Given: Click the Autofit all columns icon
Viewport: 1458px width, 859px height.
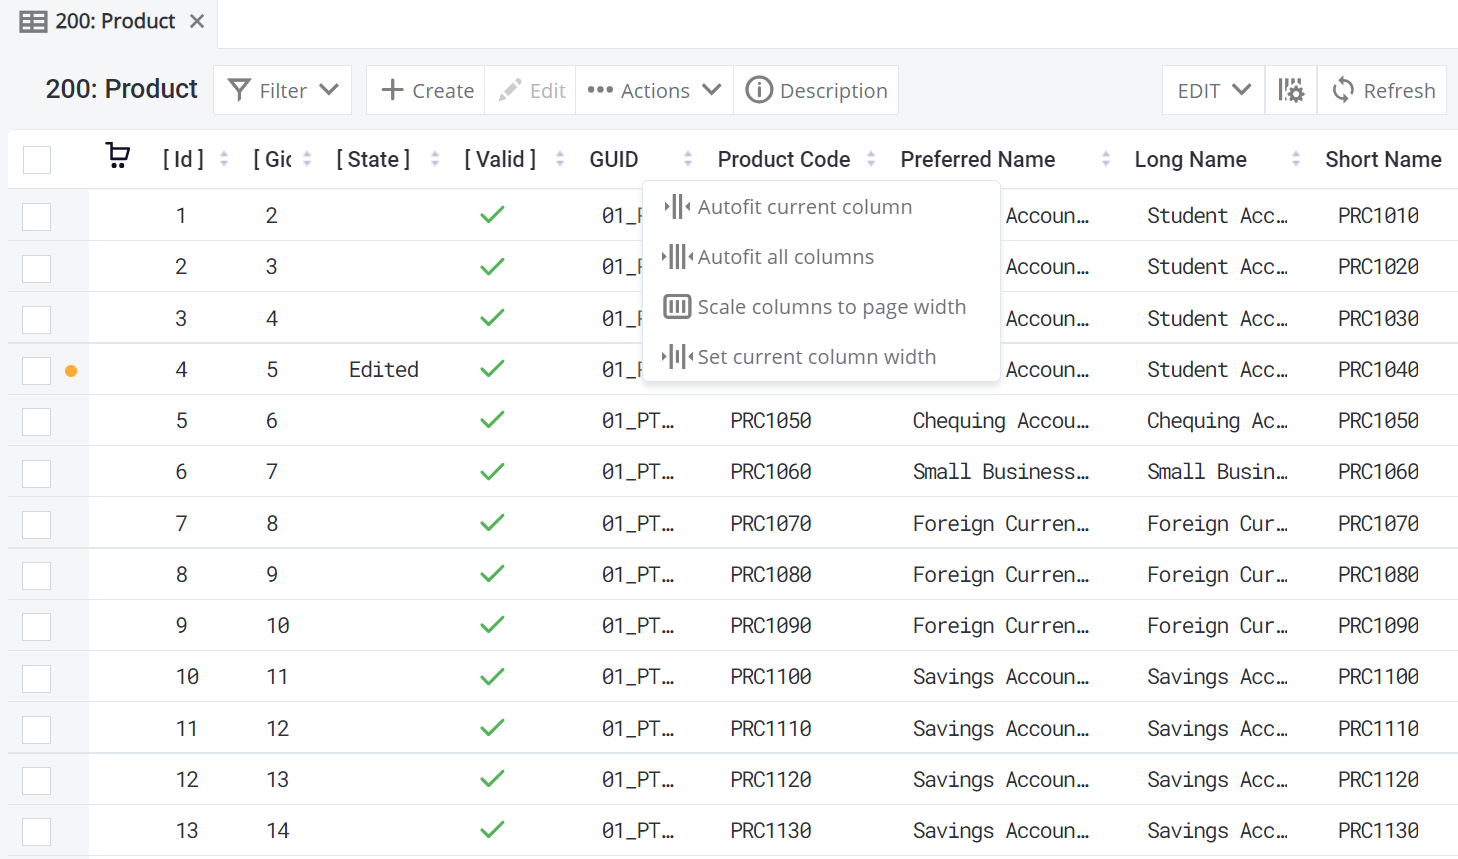Looking at the screenshot, I should 675,257.
